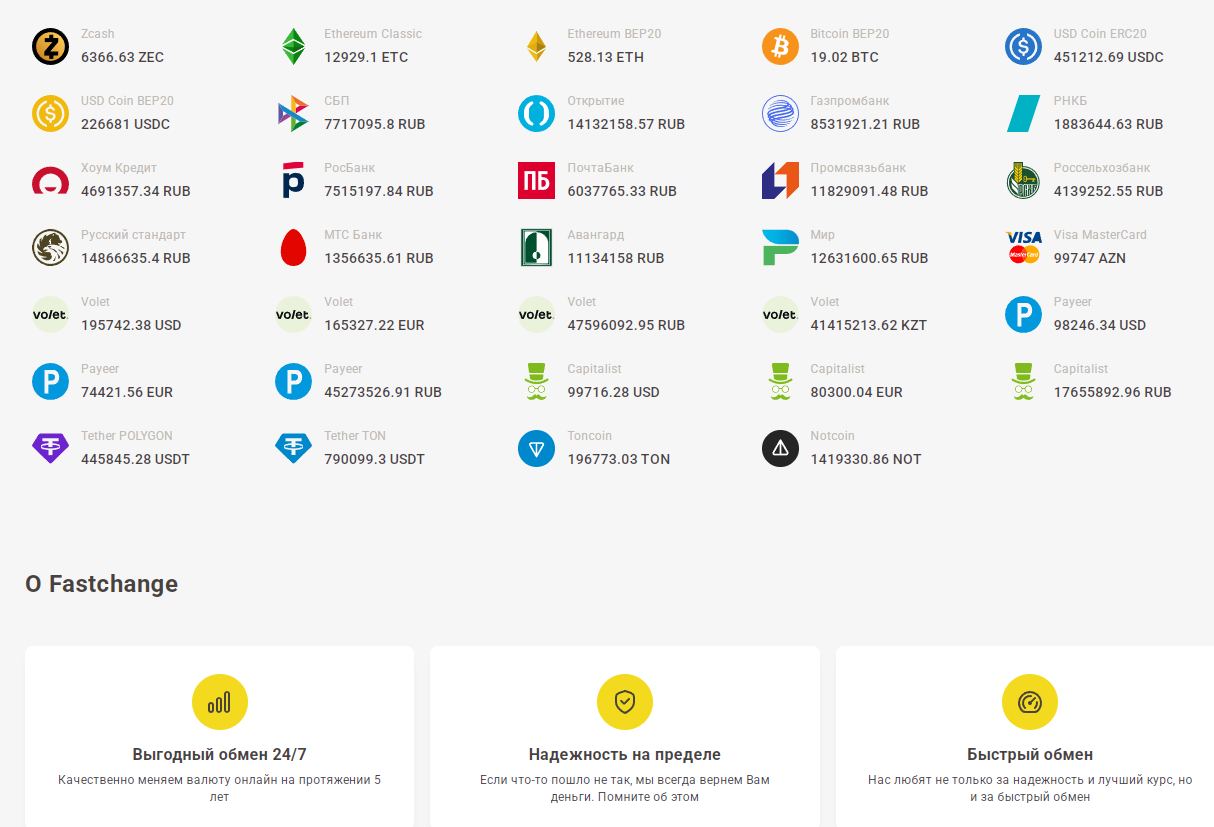1214x827 pixels.
Task: Select the Volet 41415213.62 KZT entry
Action: tap(845, 314)
